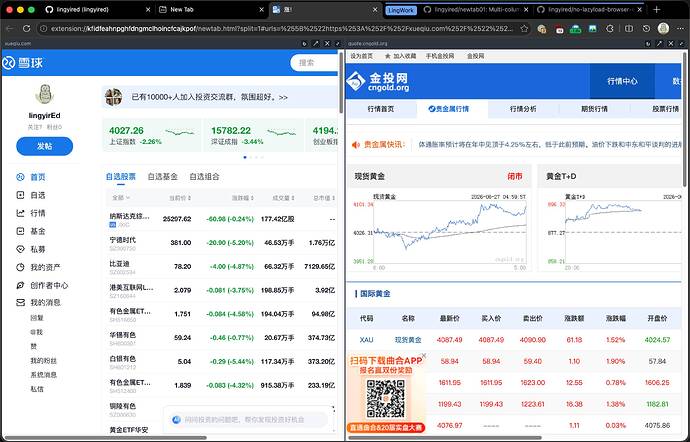The height and width of the screenshot is (442, 690).
Task: Open the 深证成指 15782.22 index card
Action: tap(253, 136)
